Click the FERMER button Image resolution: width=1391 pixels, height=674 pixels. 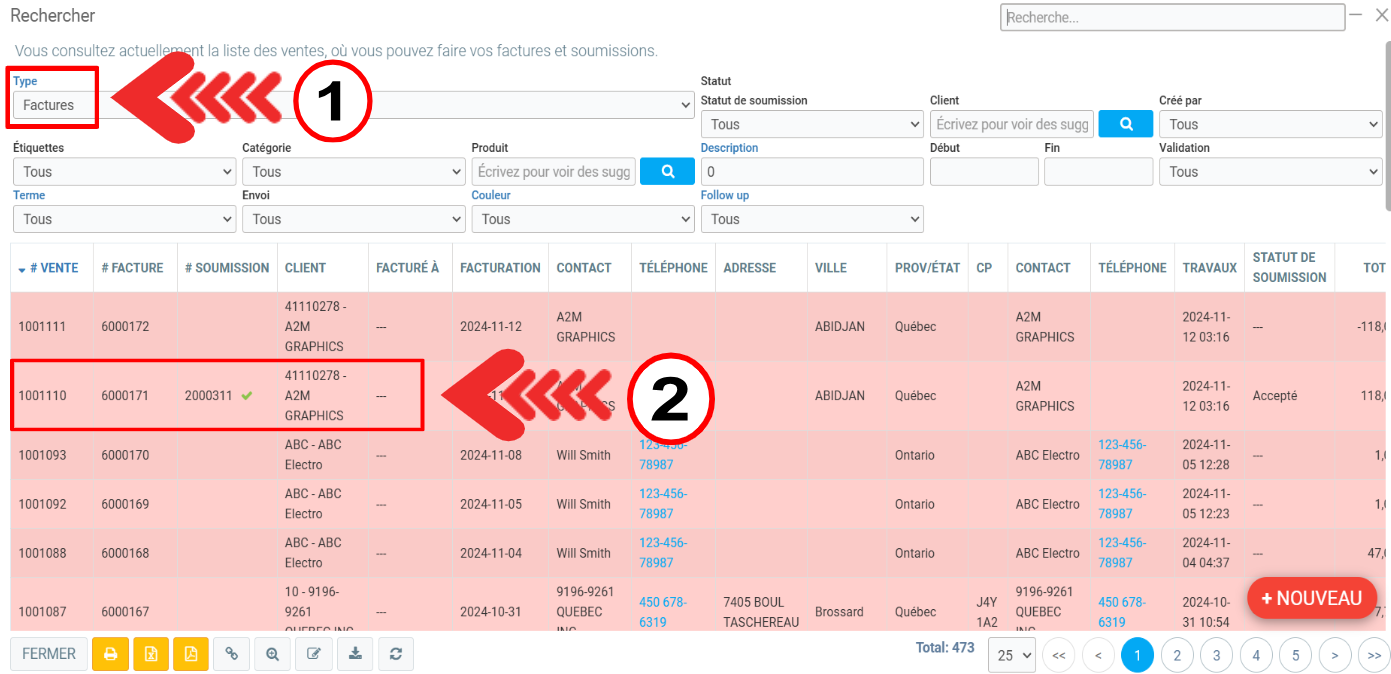coord(49,654)
